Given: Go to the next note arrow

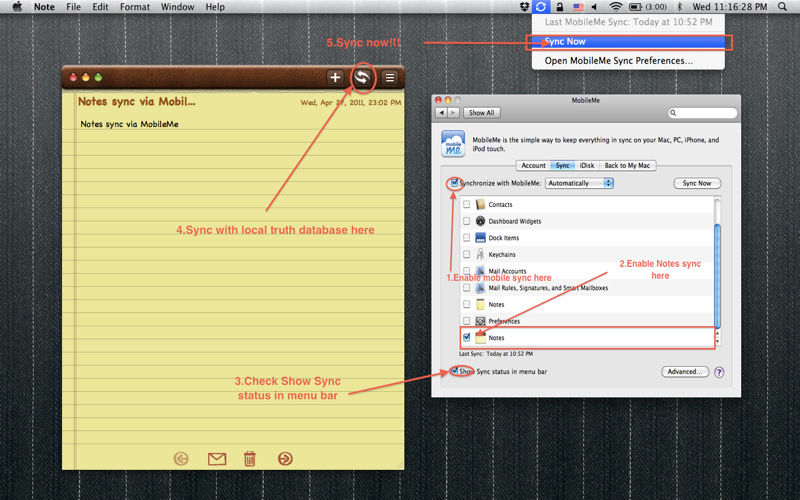Looking at the screenshot, I should pyautogui.click(x=285, y=459).
